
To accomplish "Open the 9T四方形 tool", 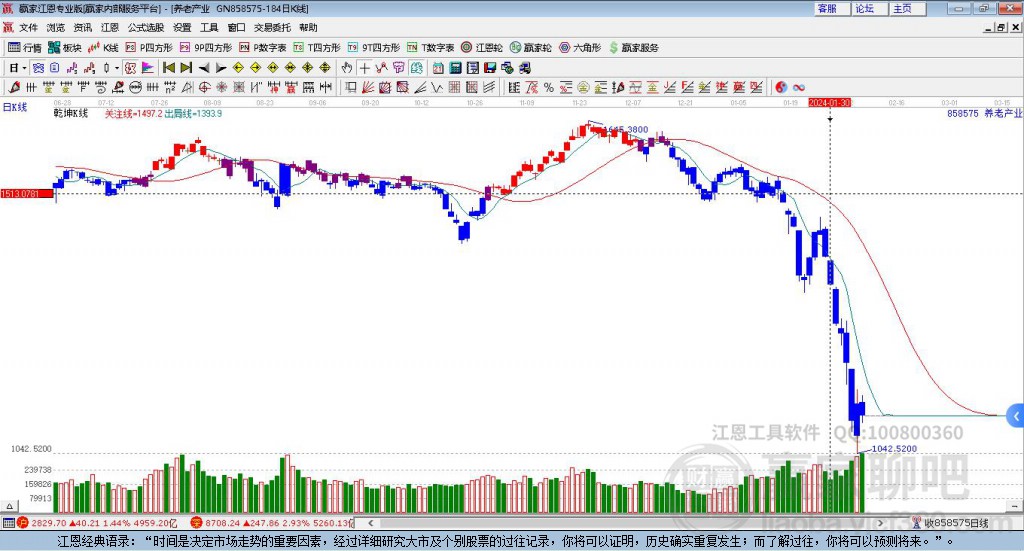I will (x=374, y=48).
